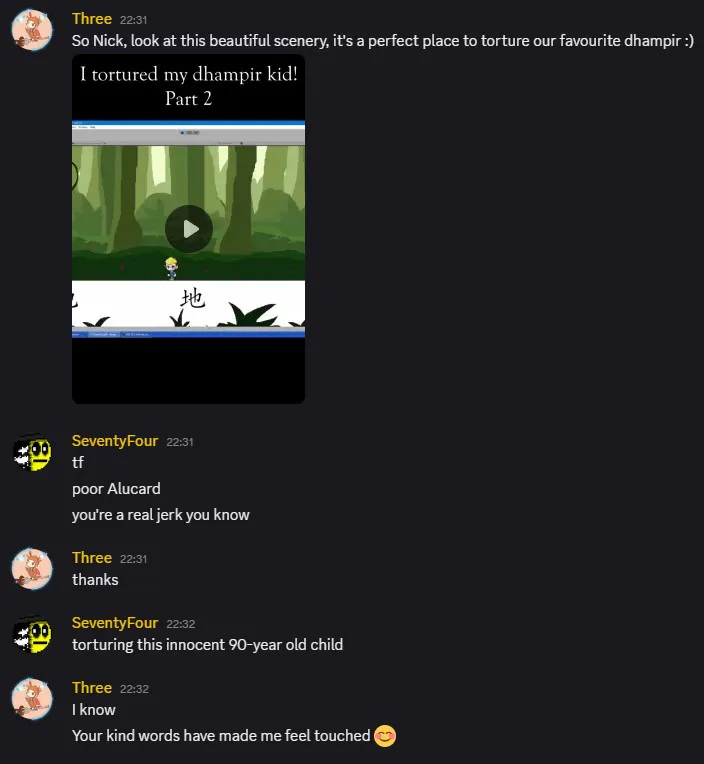Play the dhampir torture Part 2 video
Viewport: 704px width, 764px height.
(189, 229)
